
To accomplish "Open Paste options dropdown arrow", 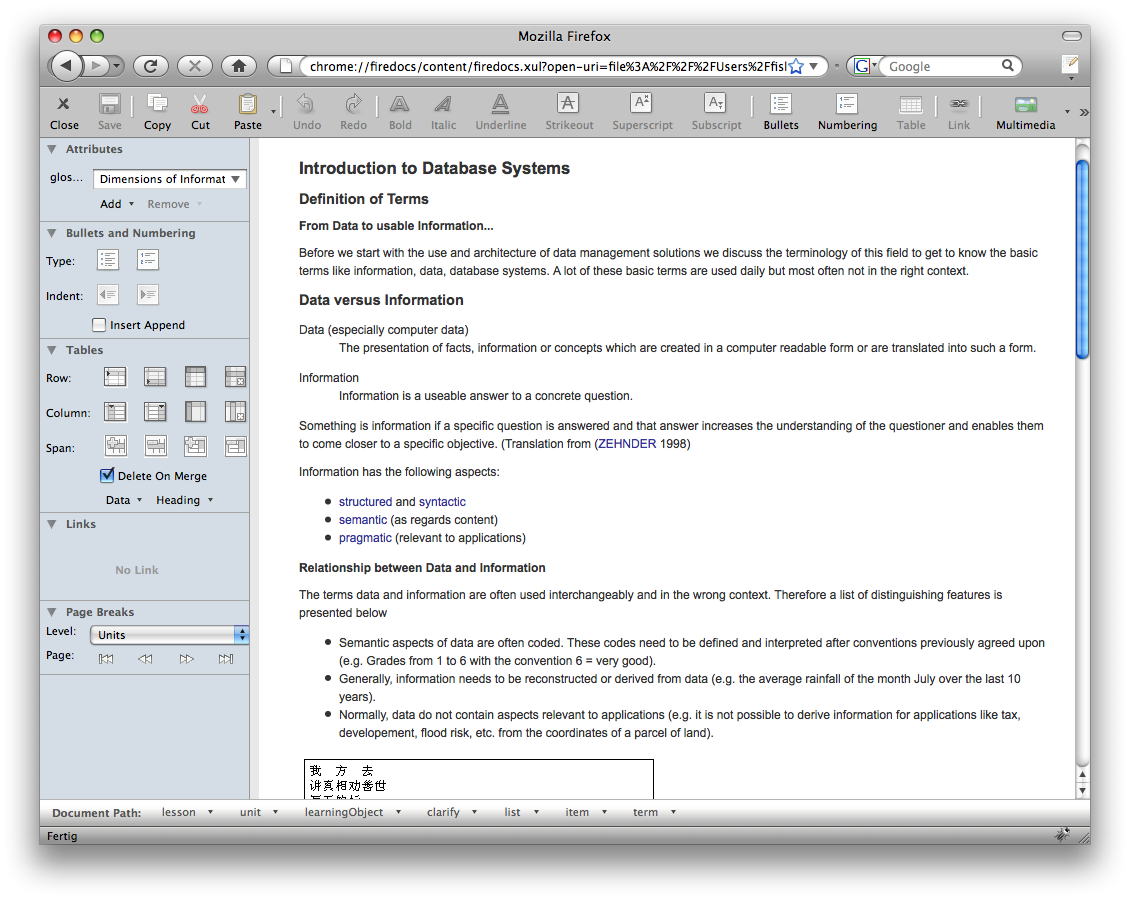I will [x=273, y=112].
